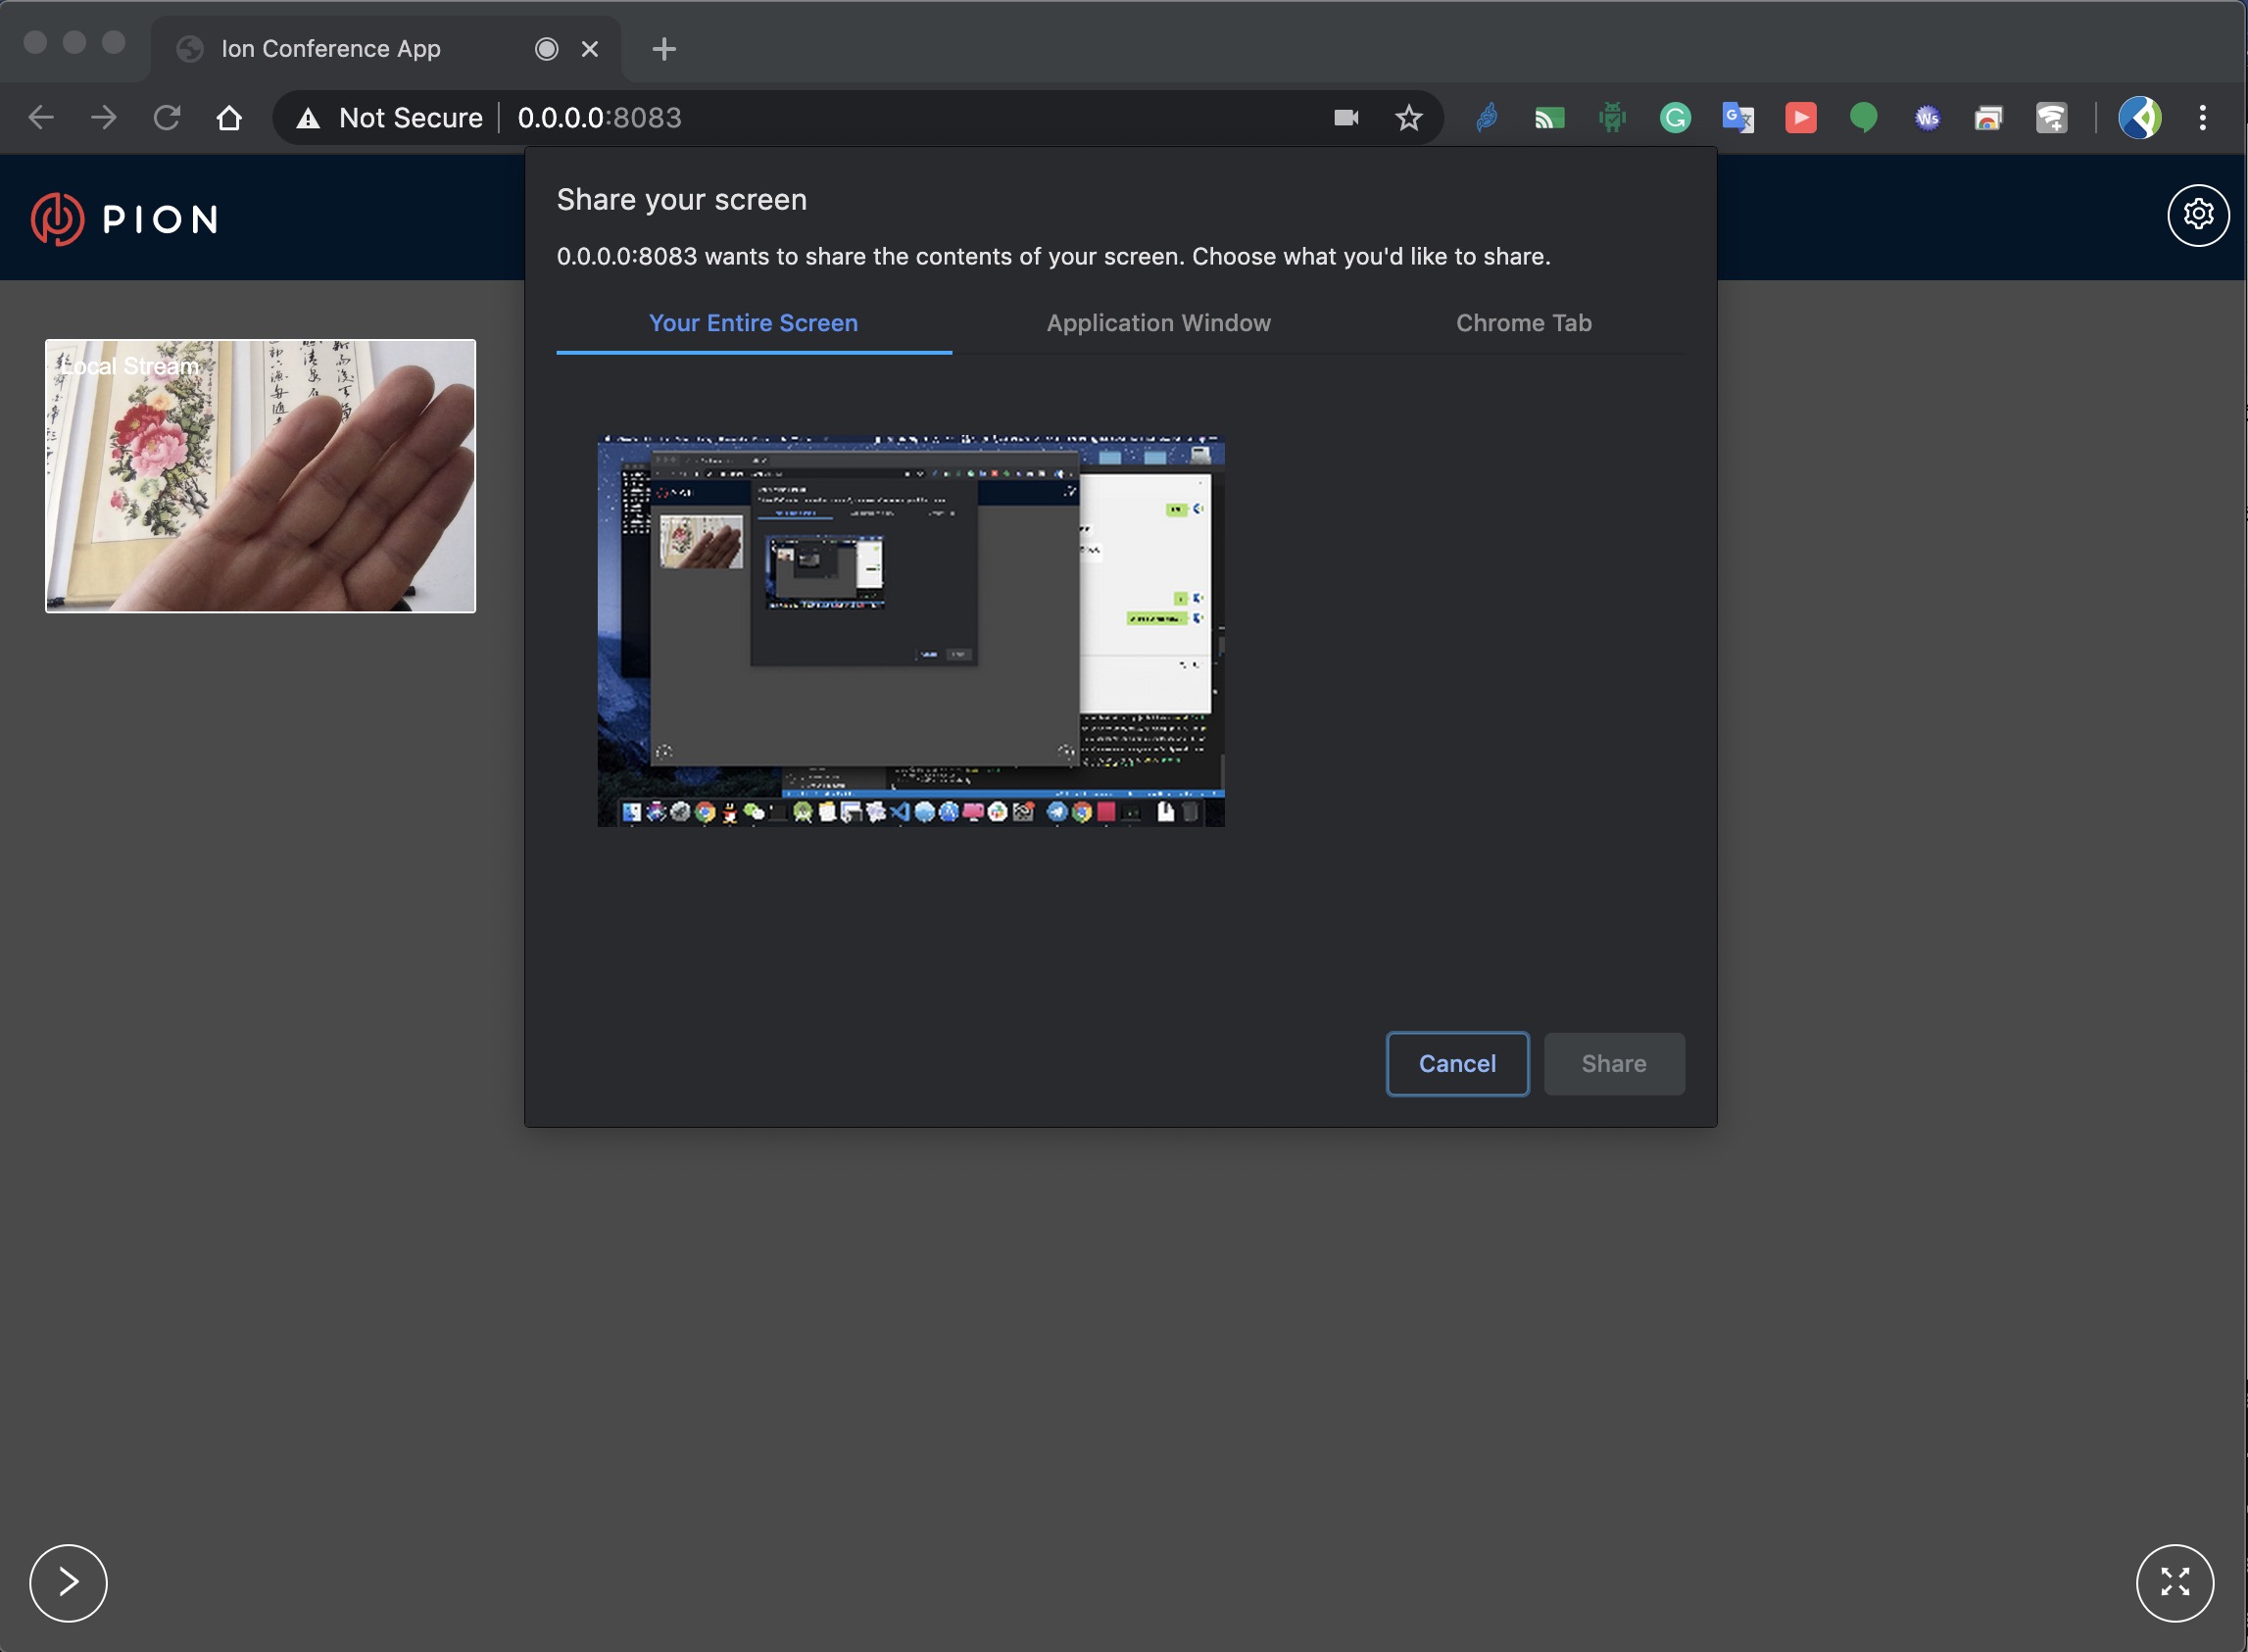Open the Grammarly extension icon
The width and height of the screenshot is (2248, 1652).
[1675, 118]
